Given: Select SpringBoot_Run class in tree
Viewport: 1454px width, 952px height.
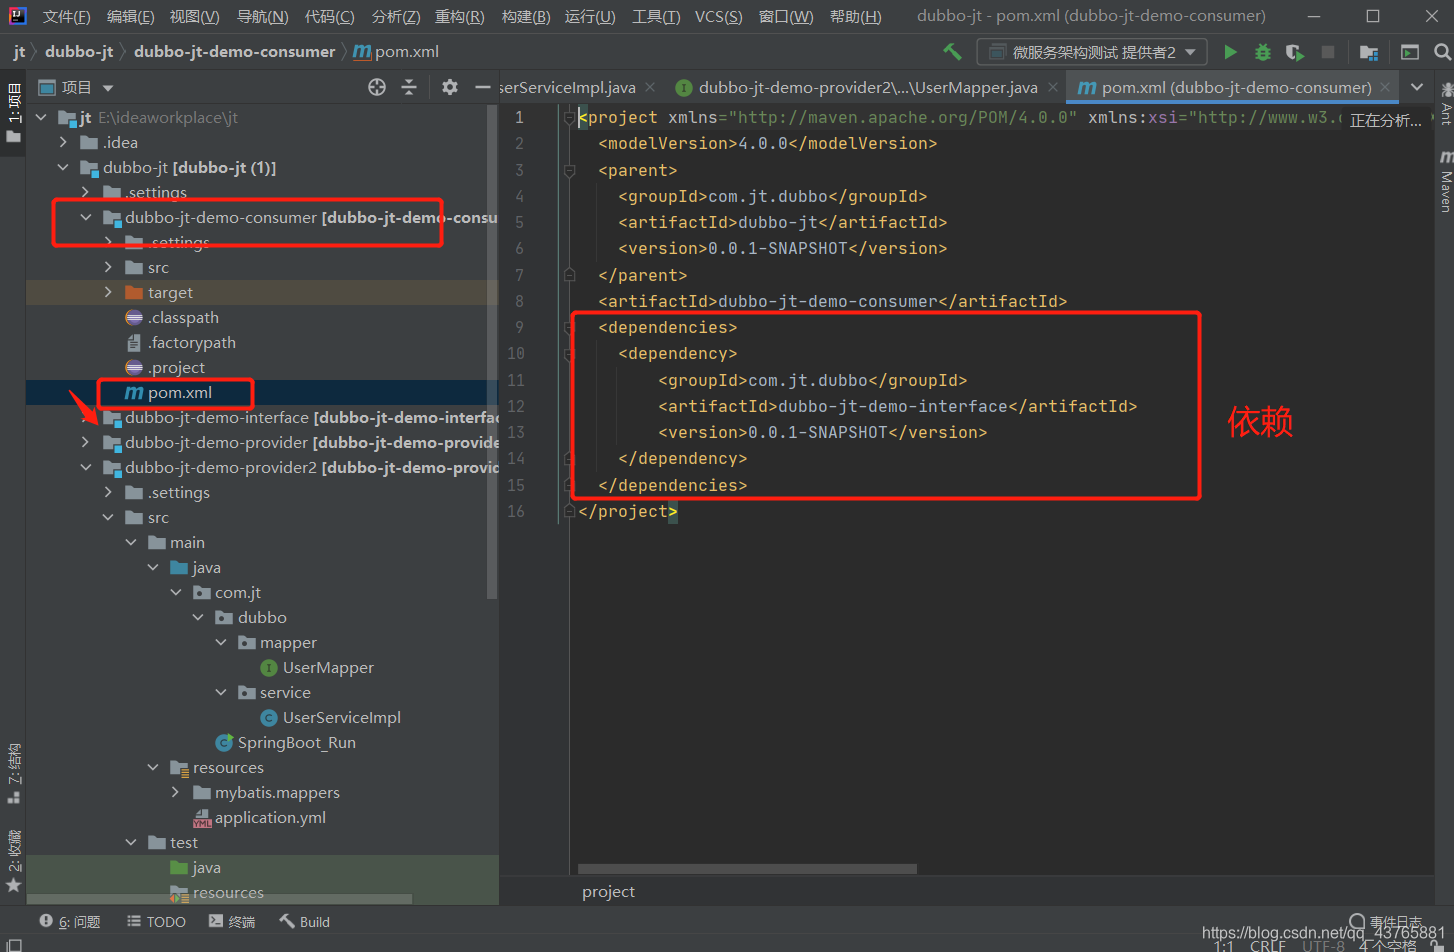Looking at the screenshot, I should tap(296, 743).
